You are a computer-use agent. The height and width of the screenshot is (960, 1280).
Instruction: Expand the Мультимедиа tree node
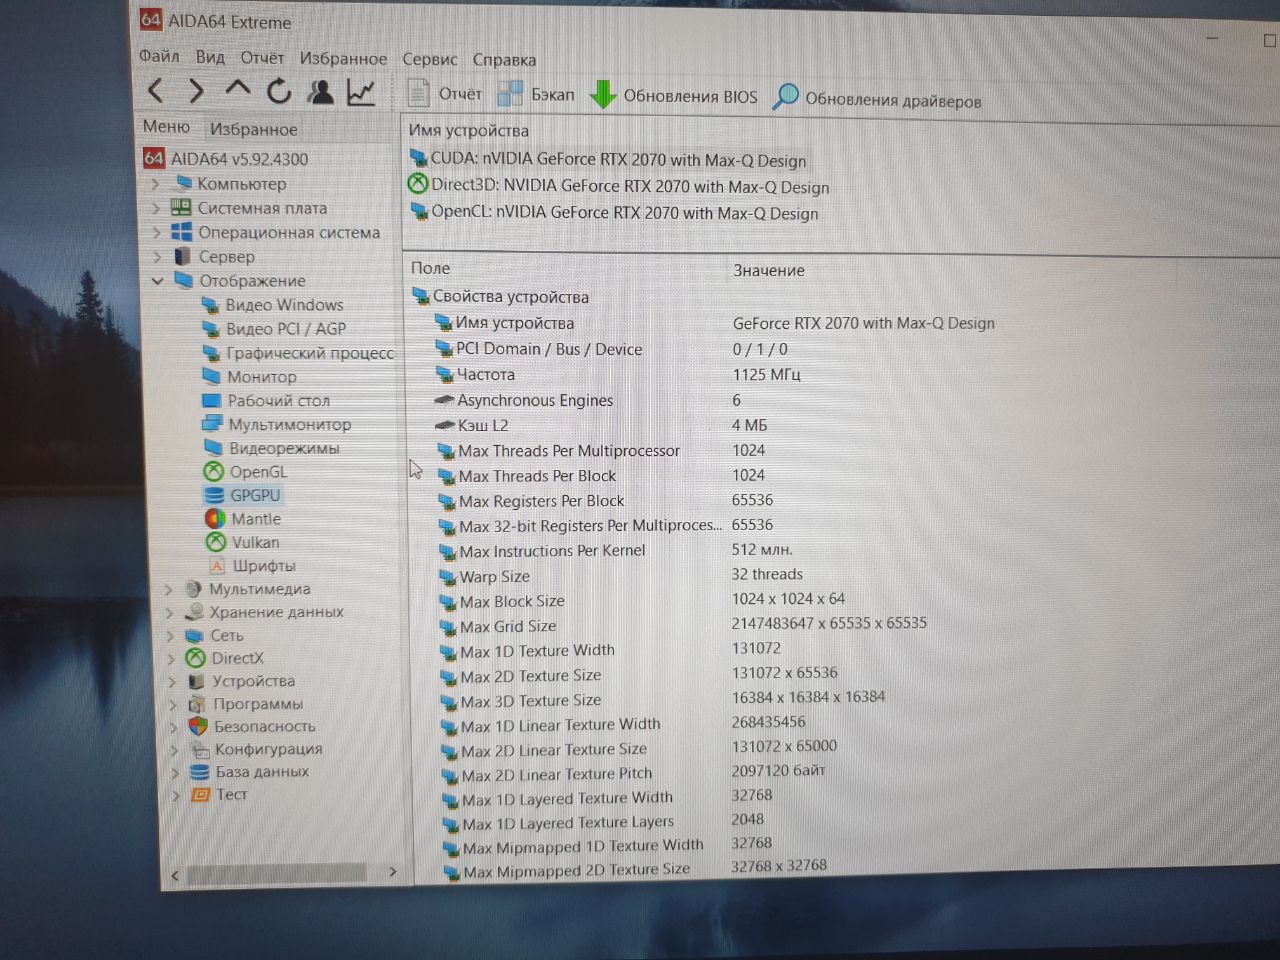[x=168, y=589]
